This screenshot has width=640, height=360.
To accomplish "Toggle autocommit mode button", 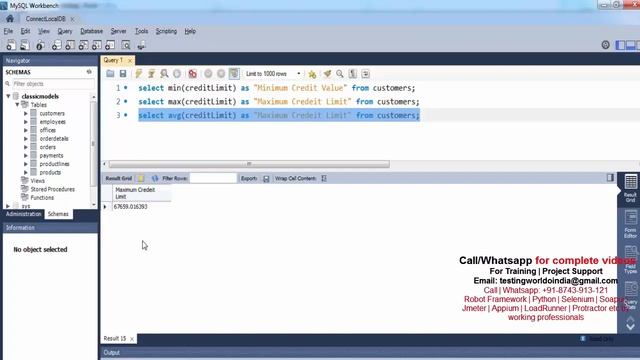I will tap(234, 74).
